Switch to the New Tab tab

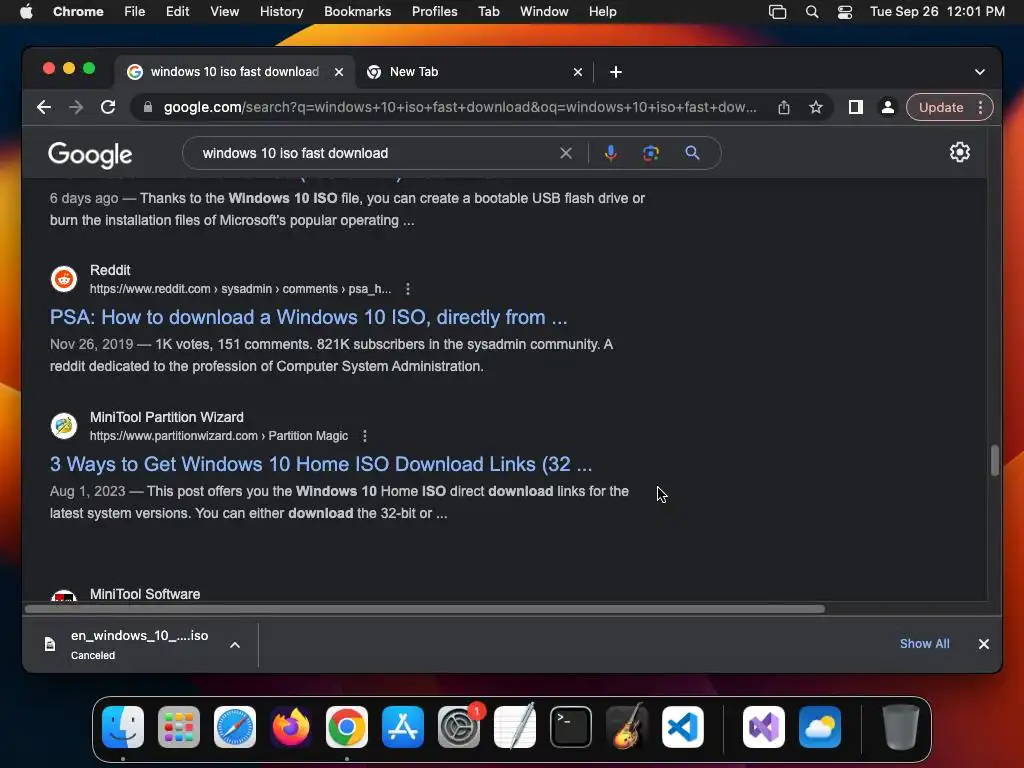tap(473, 72)
